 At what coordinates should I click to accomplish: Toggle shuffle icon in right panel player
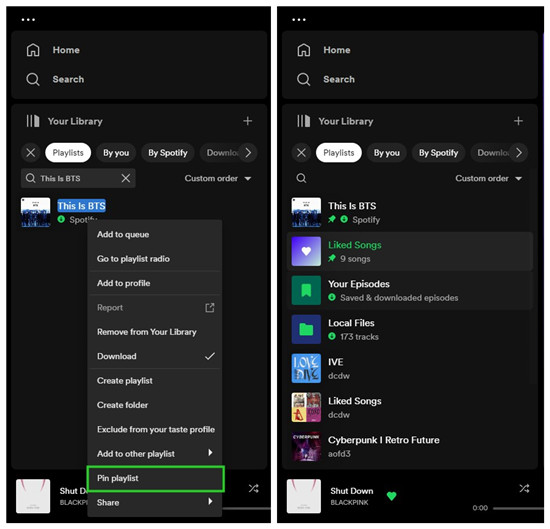point(524,488)
